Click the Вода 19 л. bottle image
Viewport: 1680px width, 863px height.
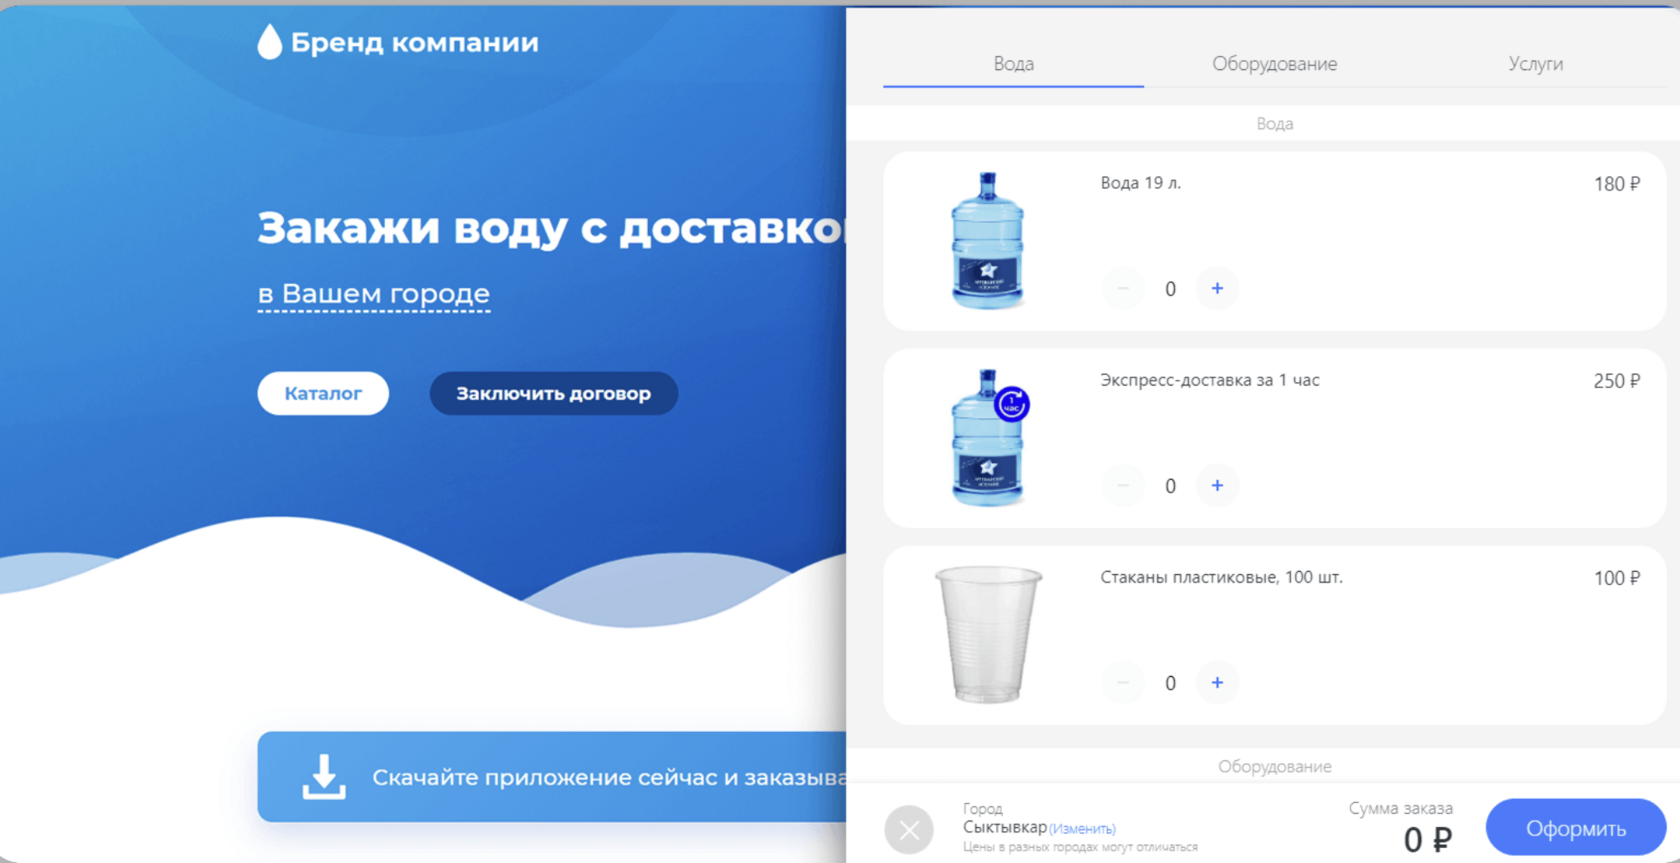(x=987, y=240)
